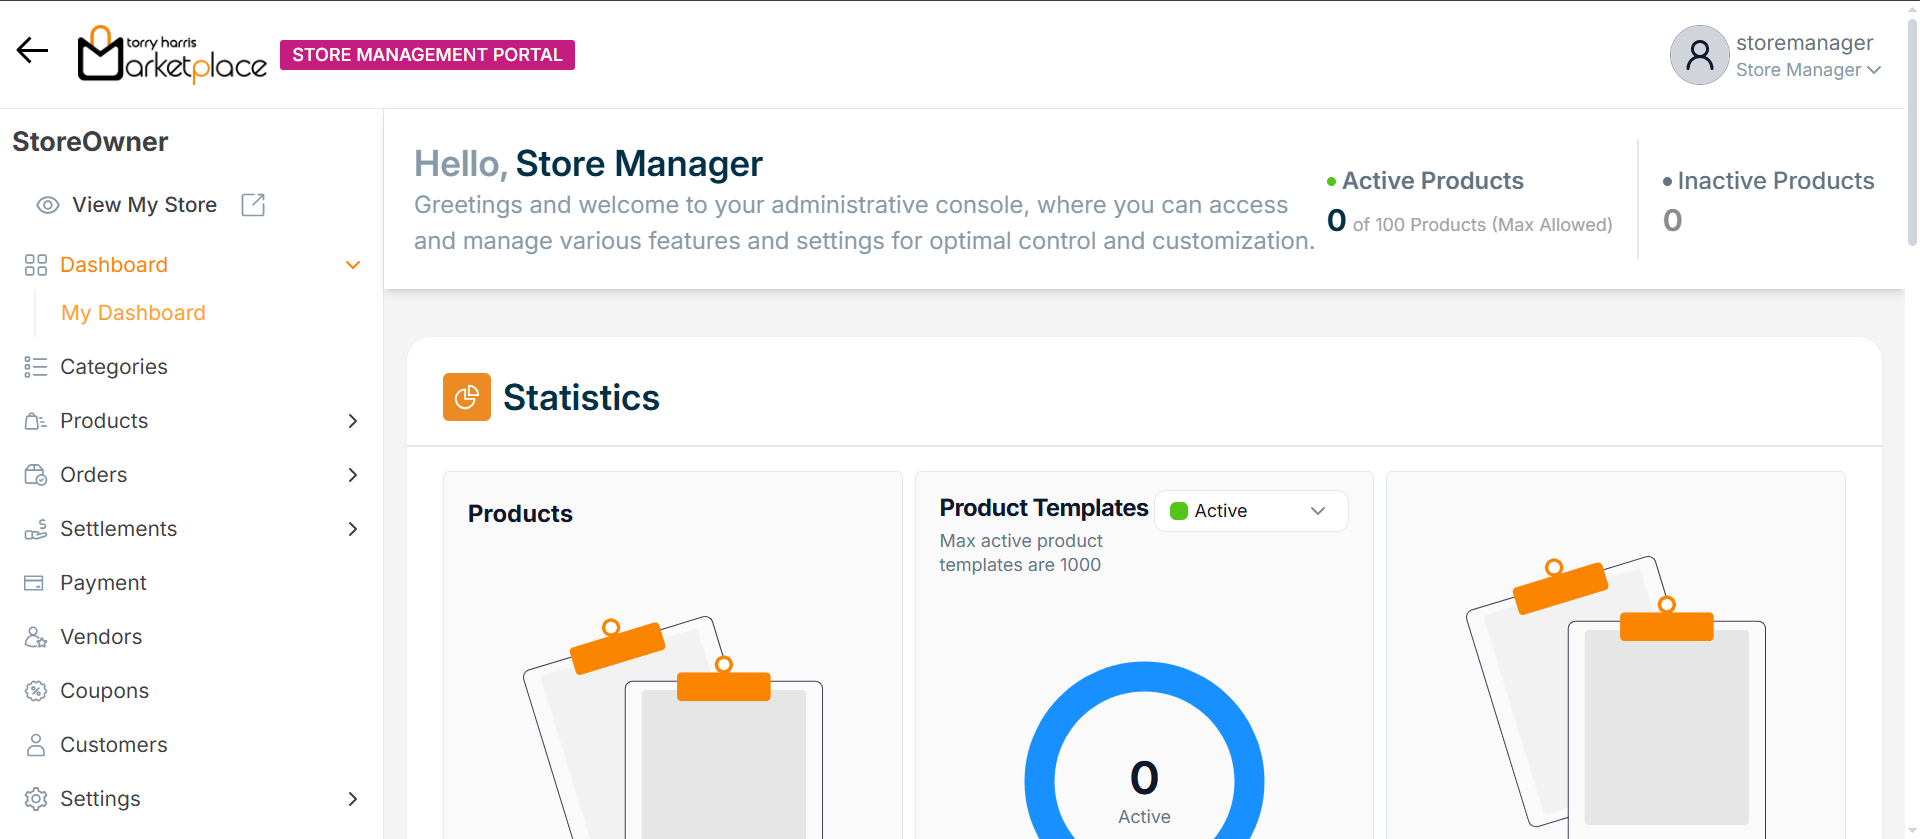1920x839 pixels.
Task: Expand the Products submenu arrow
Action: pyautogui.click(x=352, y=421)
